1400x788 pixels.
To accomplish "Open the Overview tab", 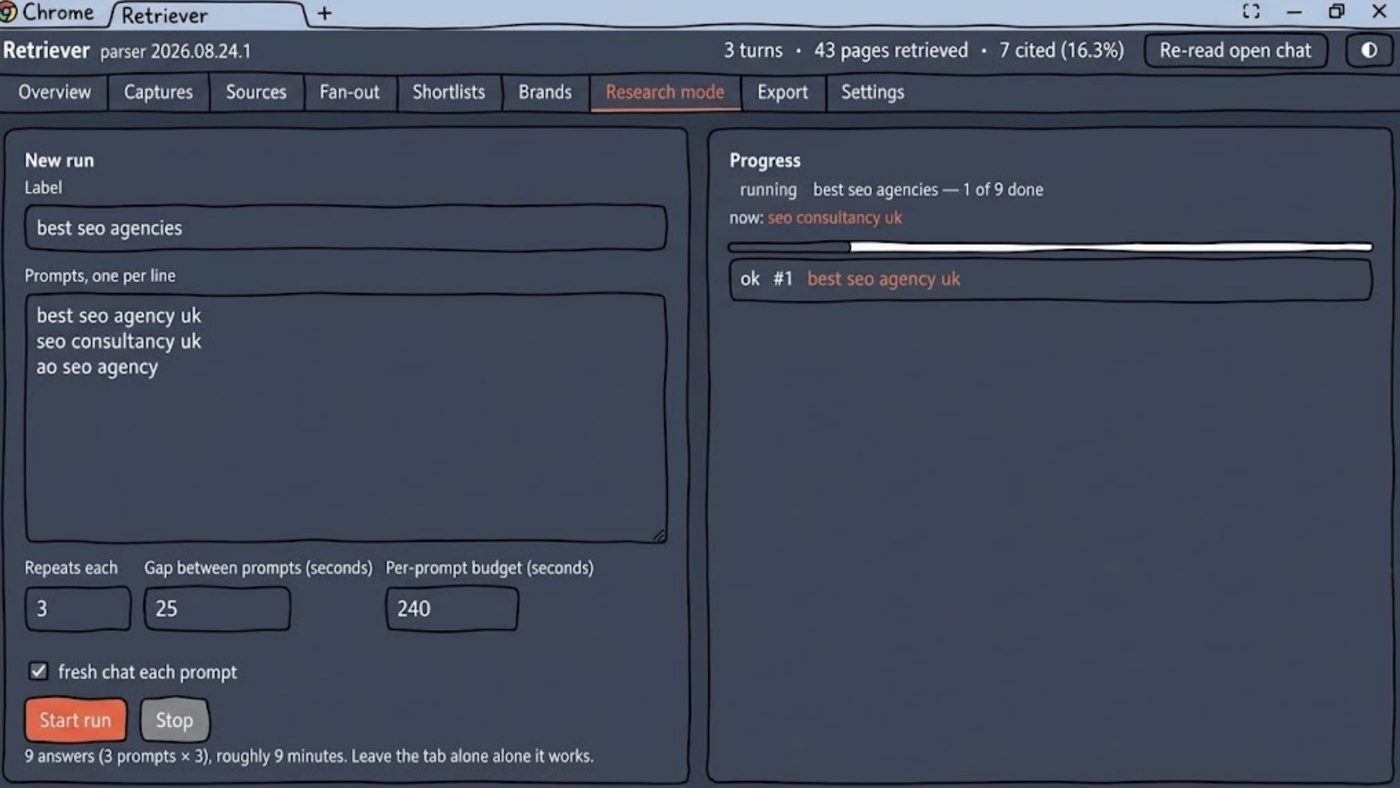I will tap(55, 92).
